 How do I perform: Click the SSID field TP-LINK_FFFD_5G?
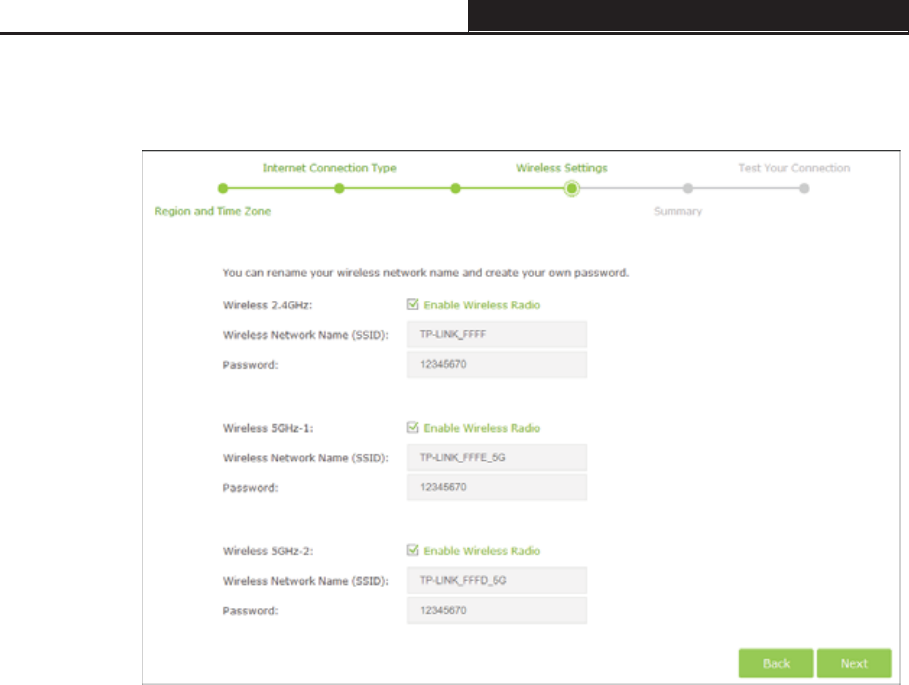[497, 580]
